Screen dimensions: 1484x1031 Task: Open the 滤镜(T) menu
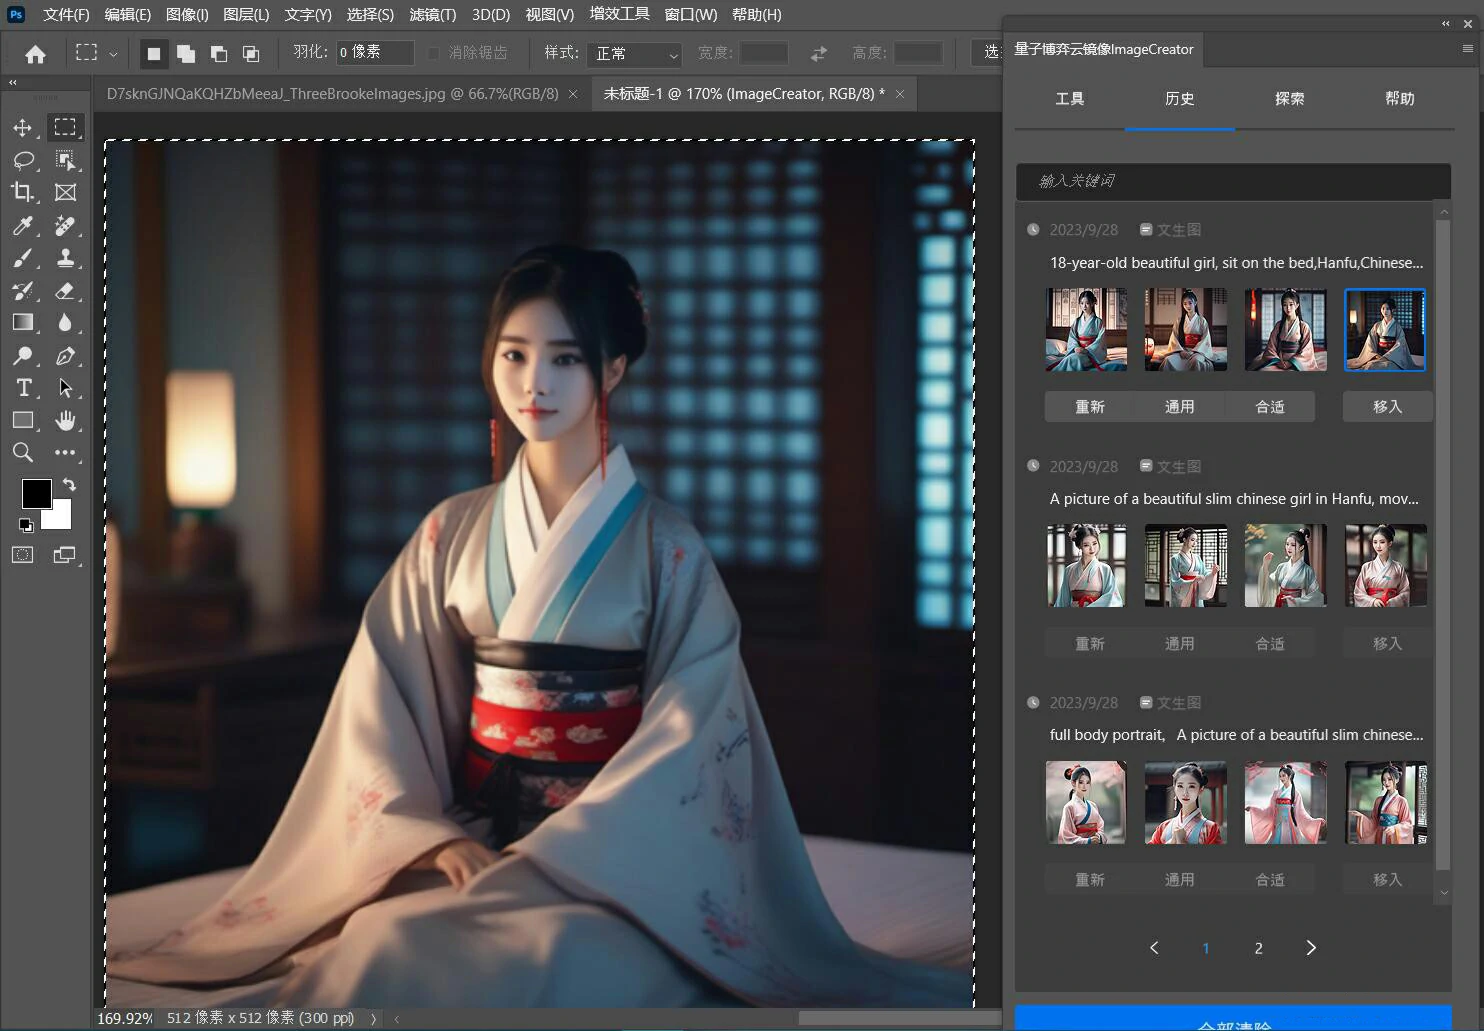point(432,15)
